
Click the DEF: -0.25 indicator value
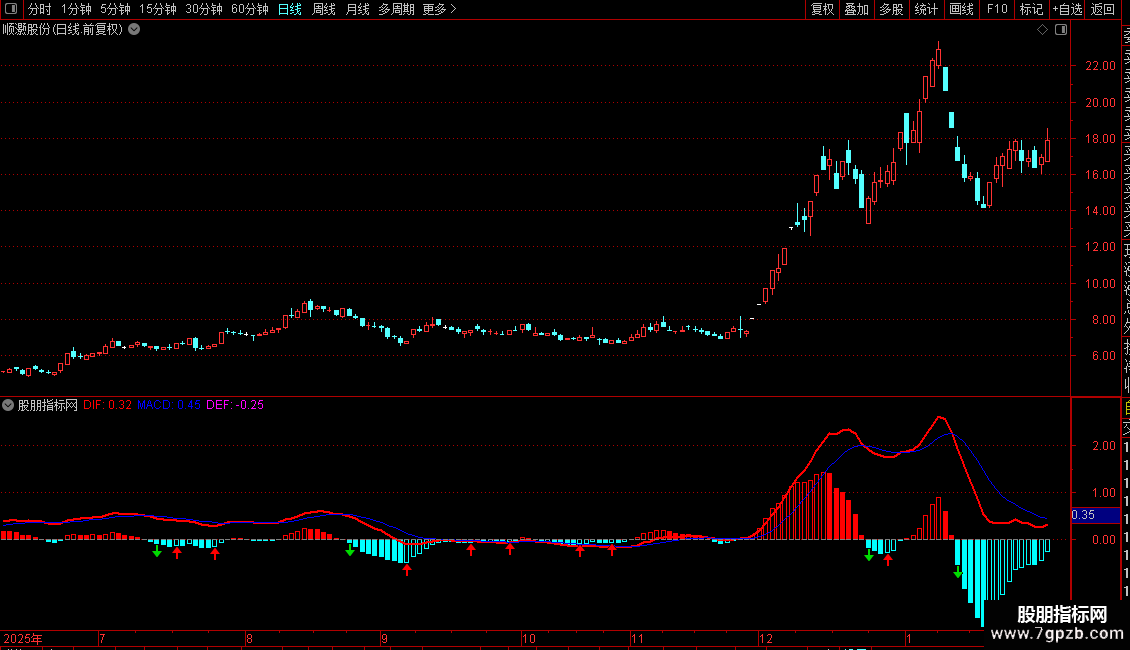point(235,405)
